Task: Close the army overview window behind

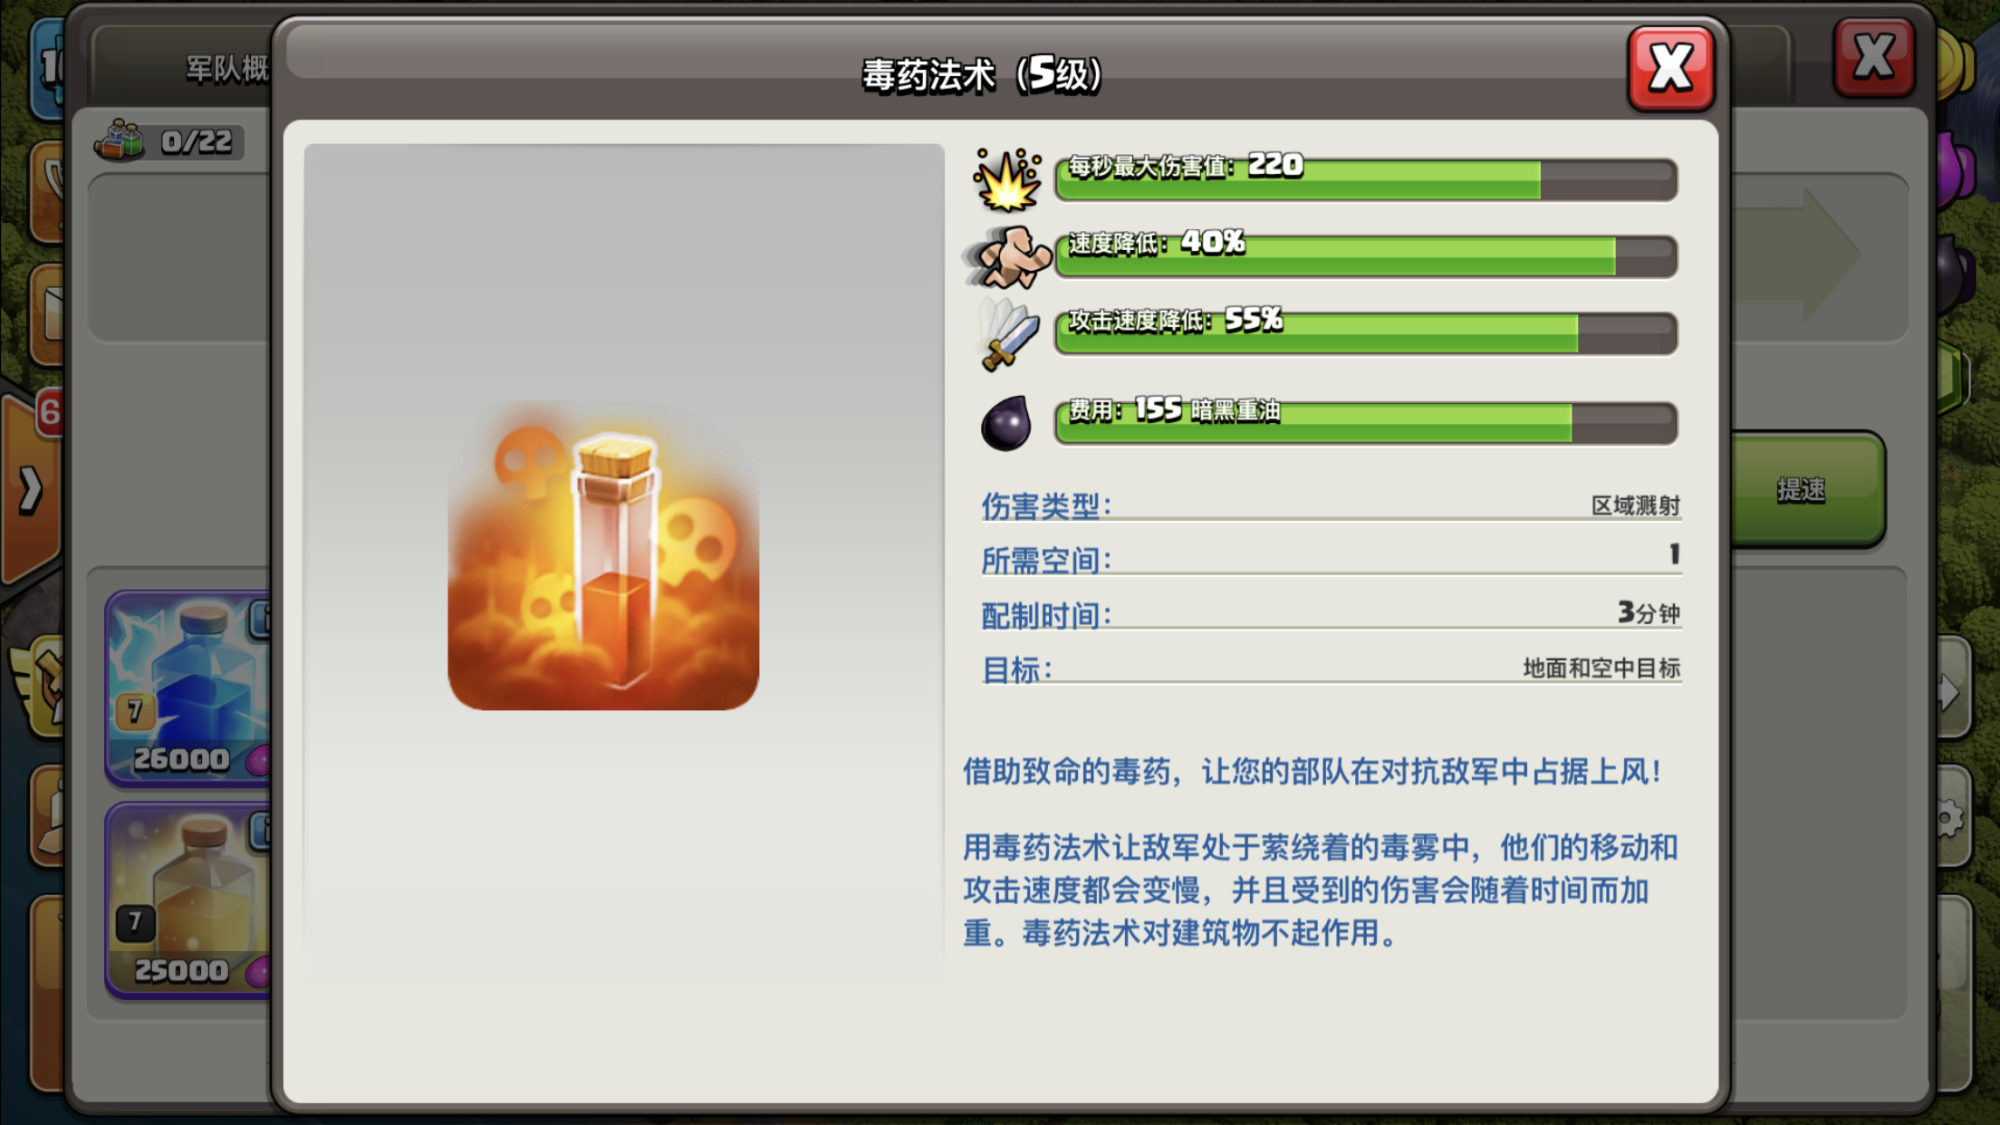Action: [1874, 57]
